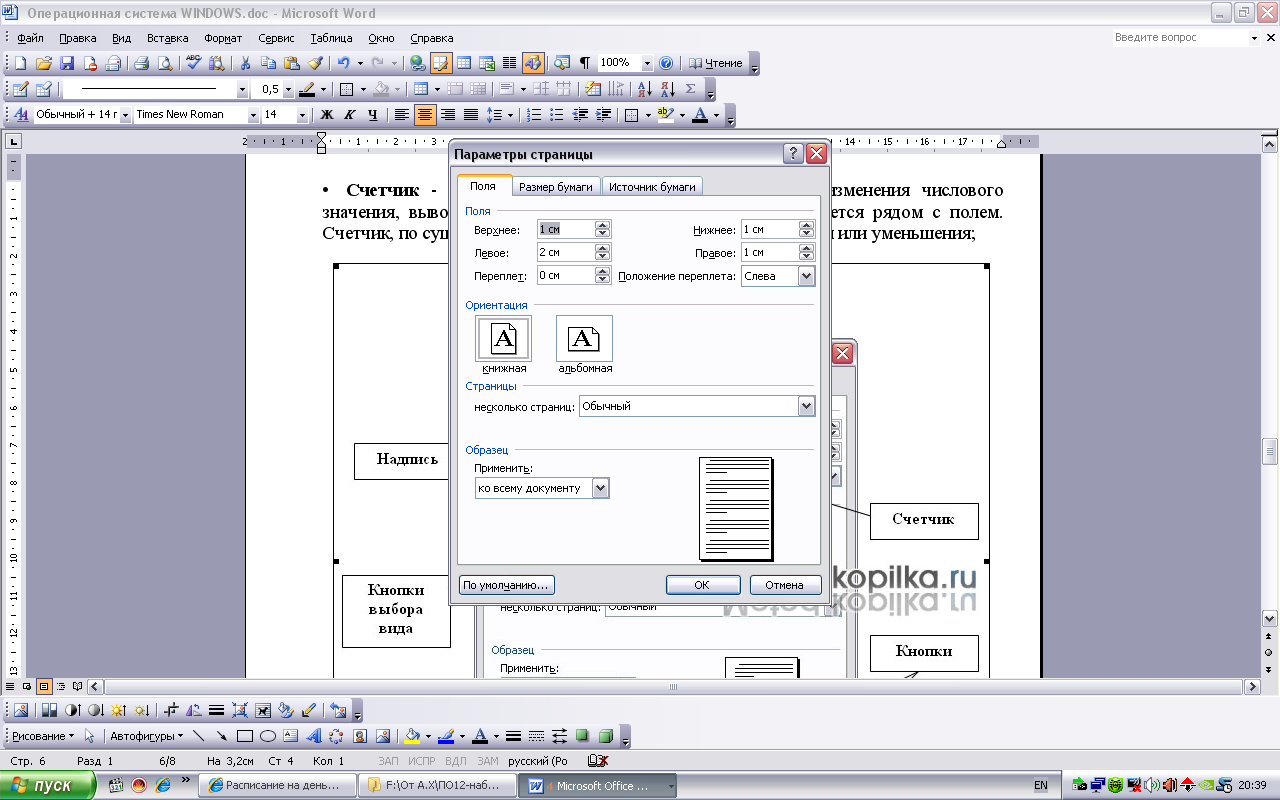Select the Line tool on the Drawing toolbar
This screenshot has width=1280, height=800.
(x=198, y=736)
